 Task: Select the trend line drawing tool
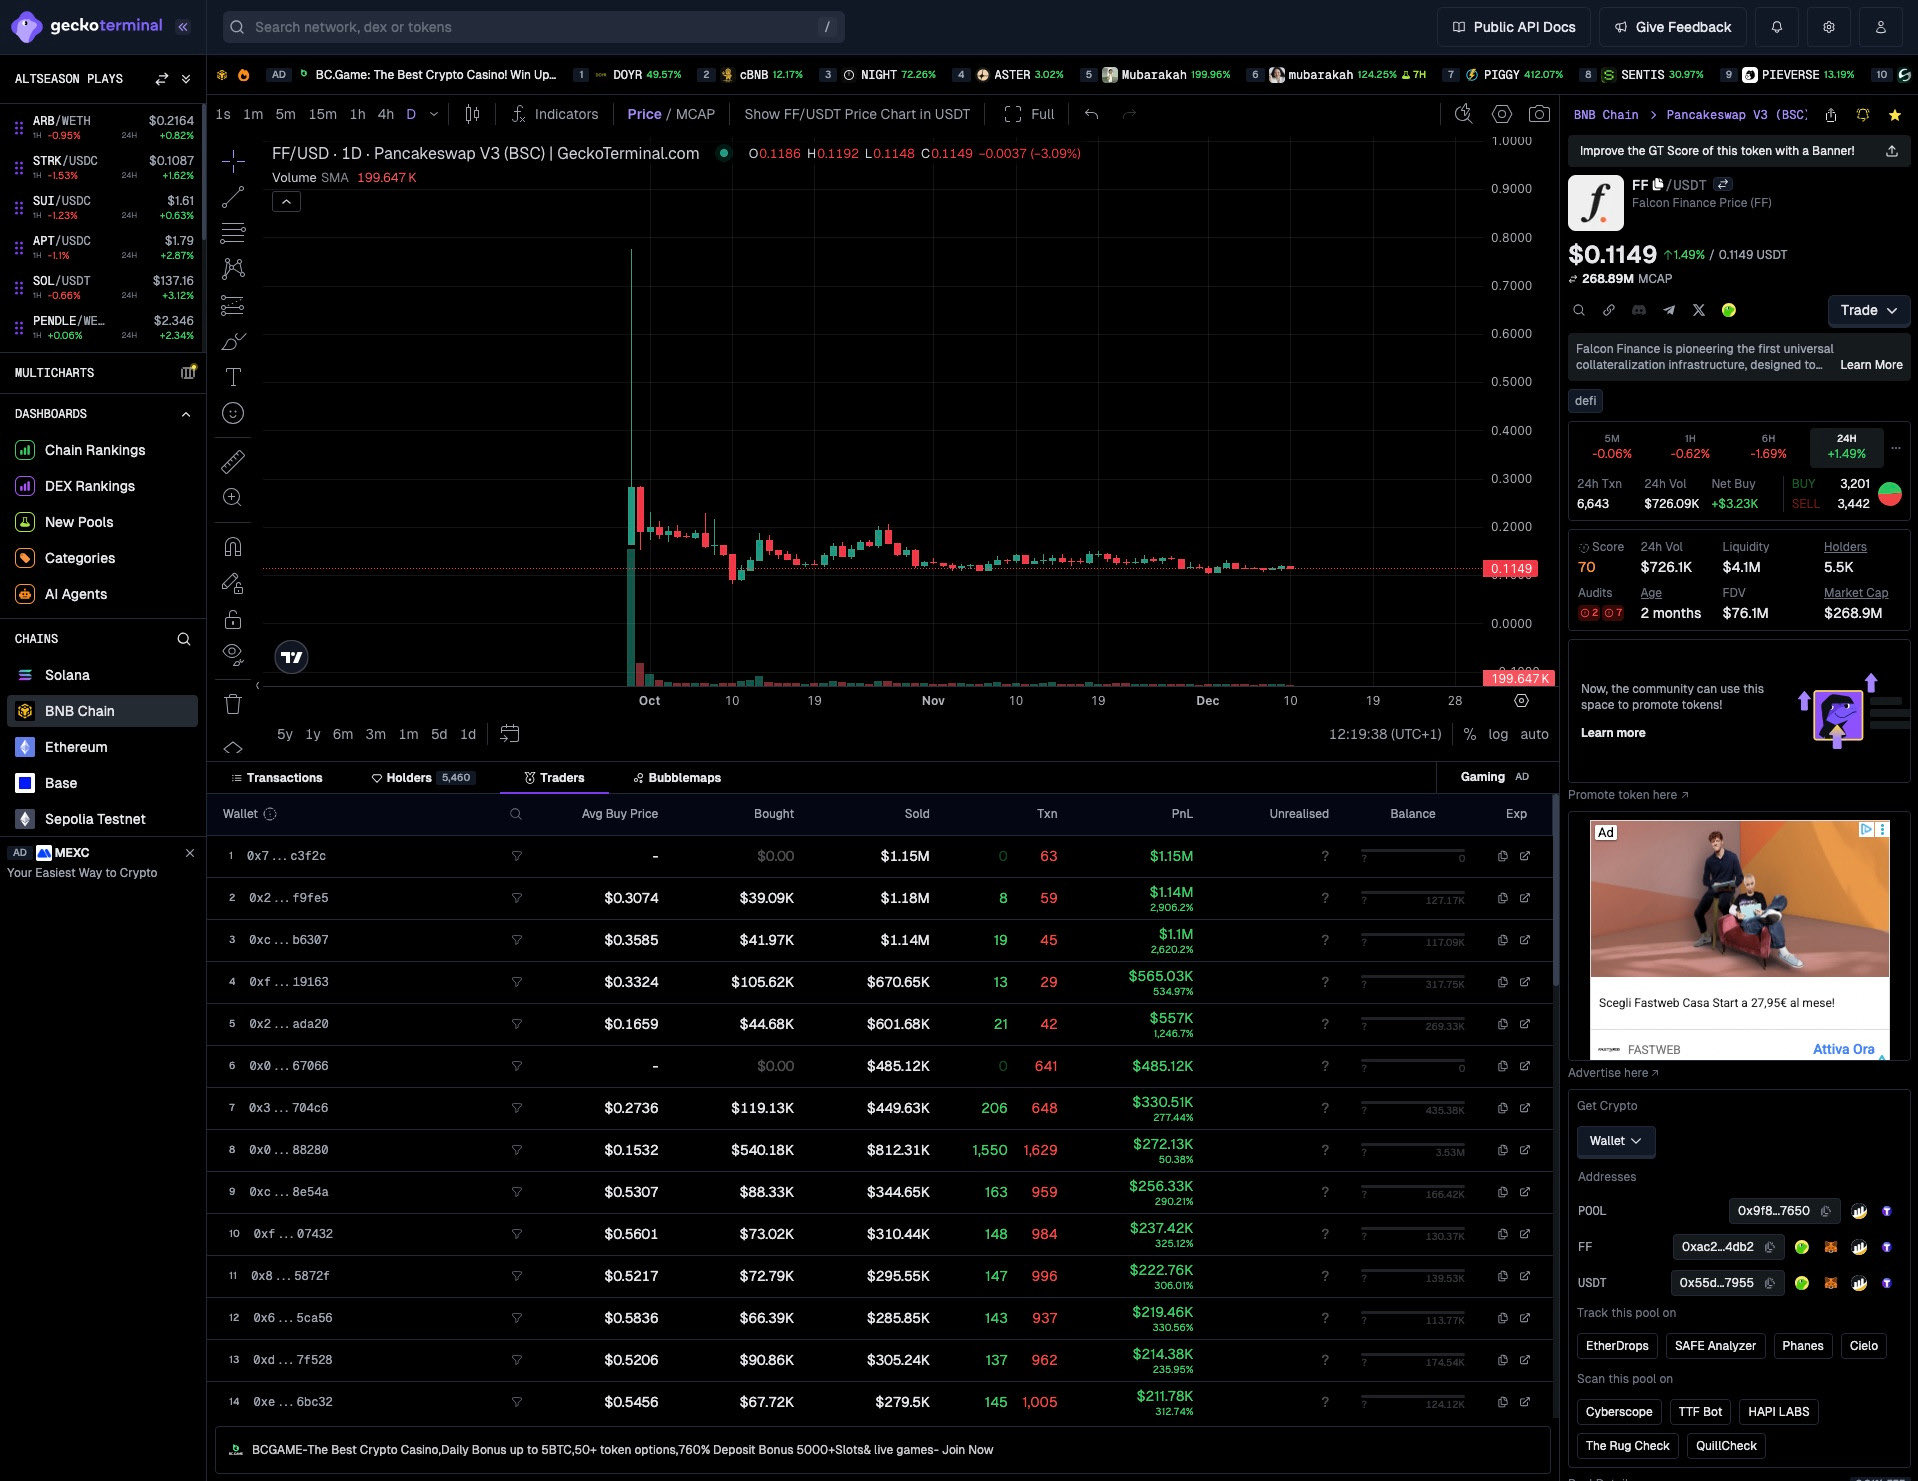point(233,197)
